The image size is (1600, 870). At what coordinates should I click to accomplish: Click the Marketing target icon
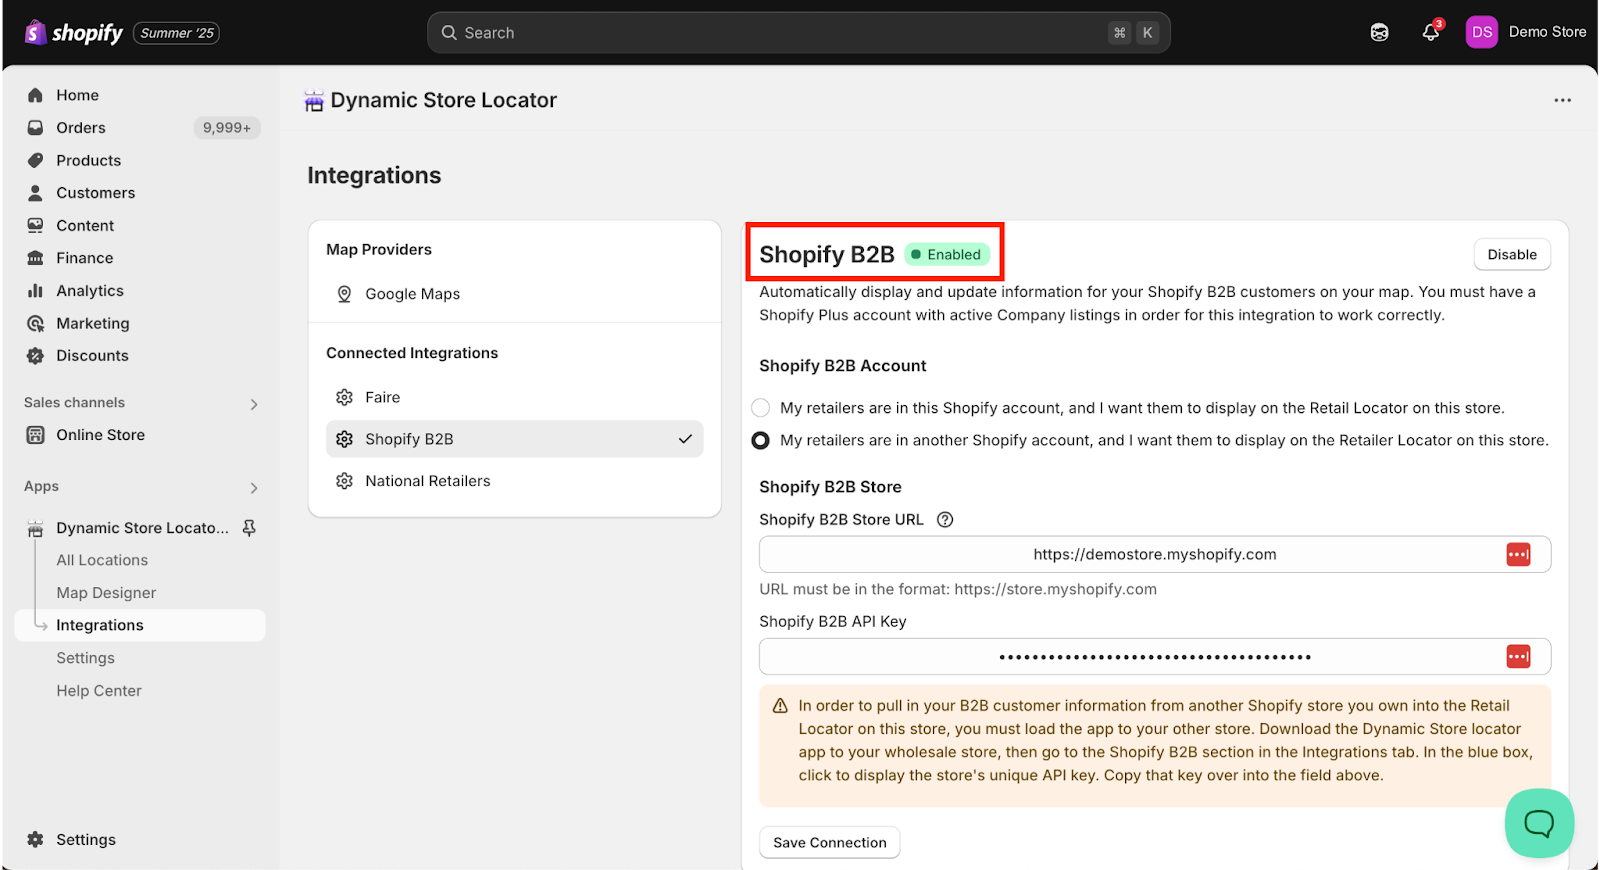[36, 323]
